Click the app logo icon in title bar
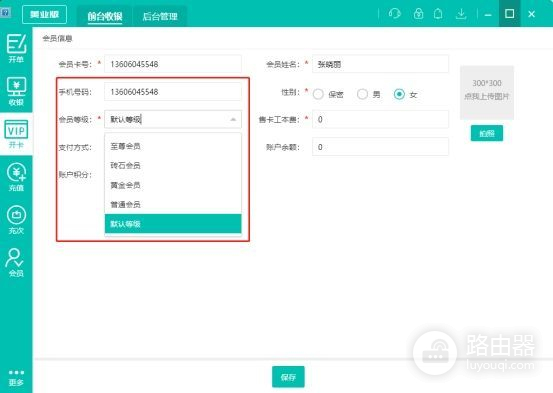The width and height of the screenshot is (553, 393). pyautogui.click(x=6, y=13)
